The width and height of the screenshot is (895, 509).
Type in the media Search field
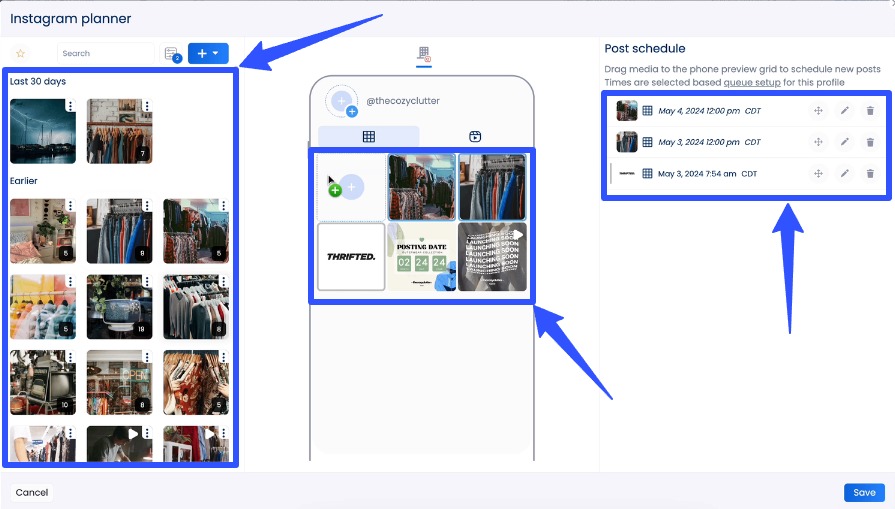coord(104,53)
